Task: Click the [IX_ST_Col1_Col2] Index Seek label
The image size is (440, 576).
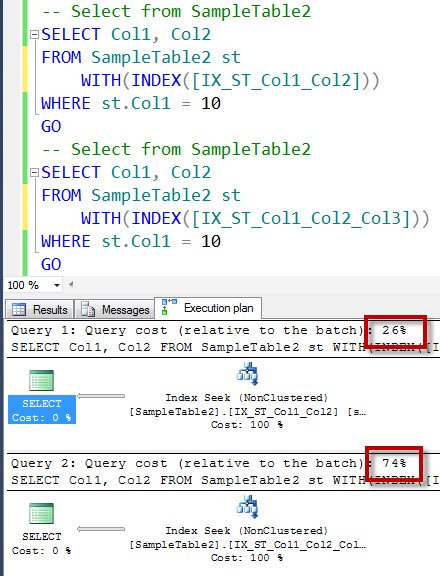Action: (x=247, y=411)
